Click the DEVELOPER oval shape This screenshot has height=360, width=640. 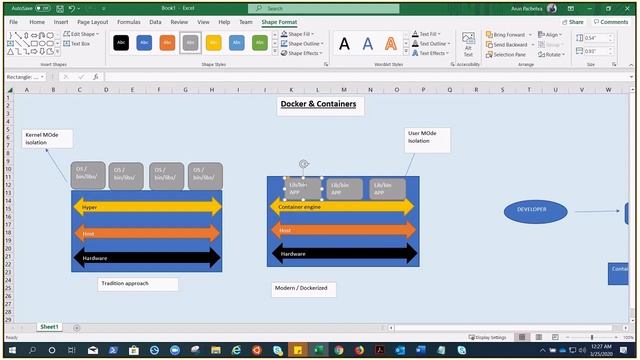point(536,211)
